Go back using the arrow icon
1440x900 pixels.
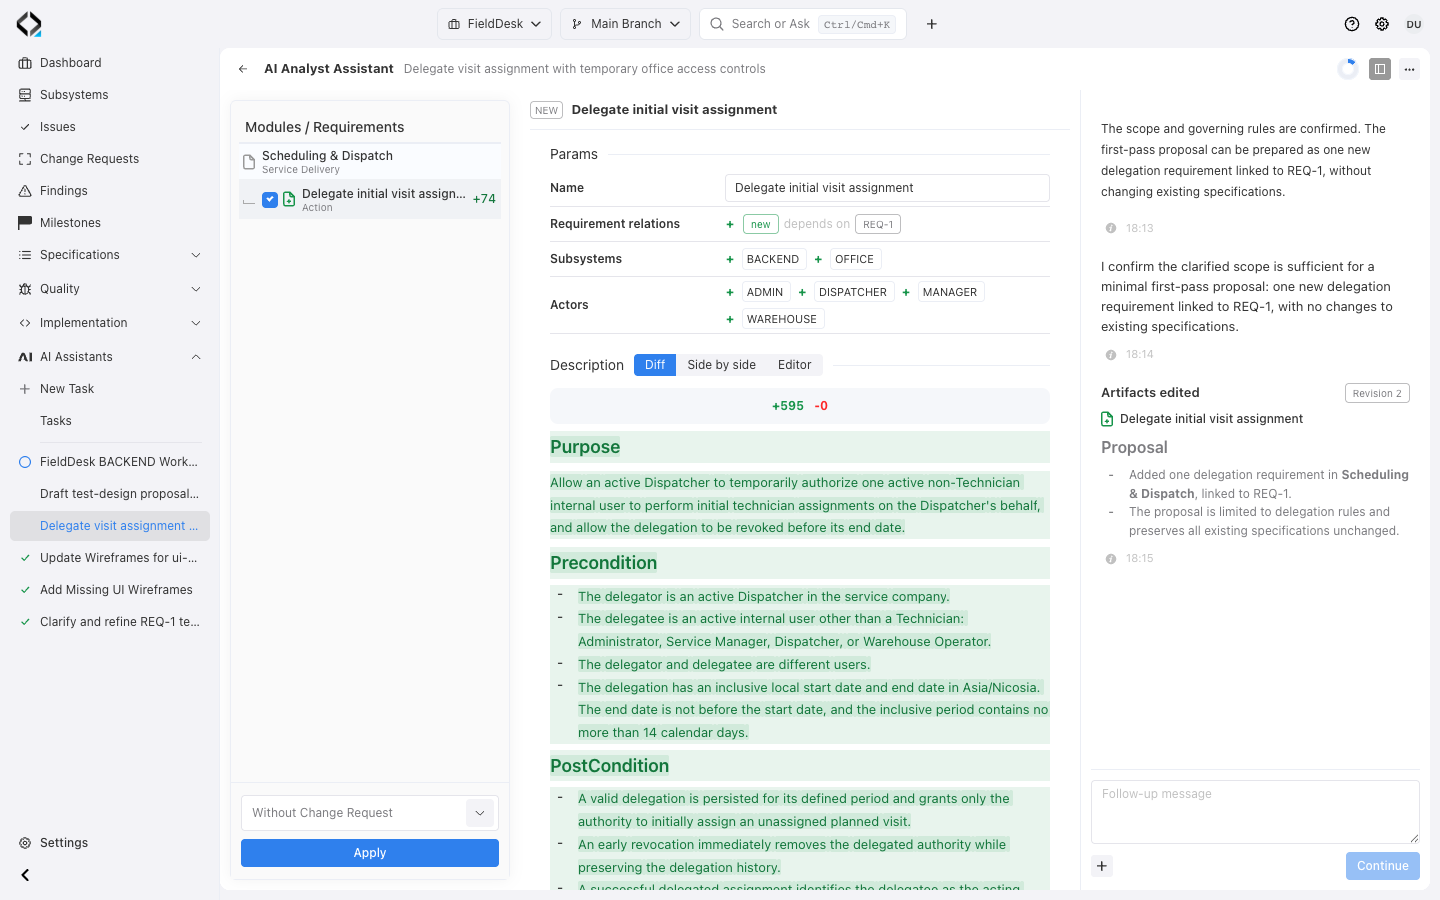point(243,69)
